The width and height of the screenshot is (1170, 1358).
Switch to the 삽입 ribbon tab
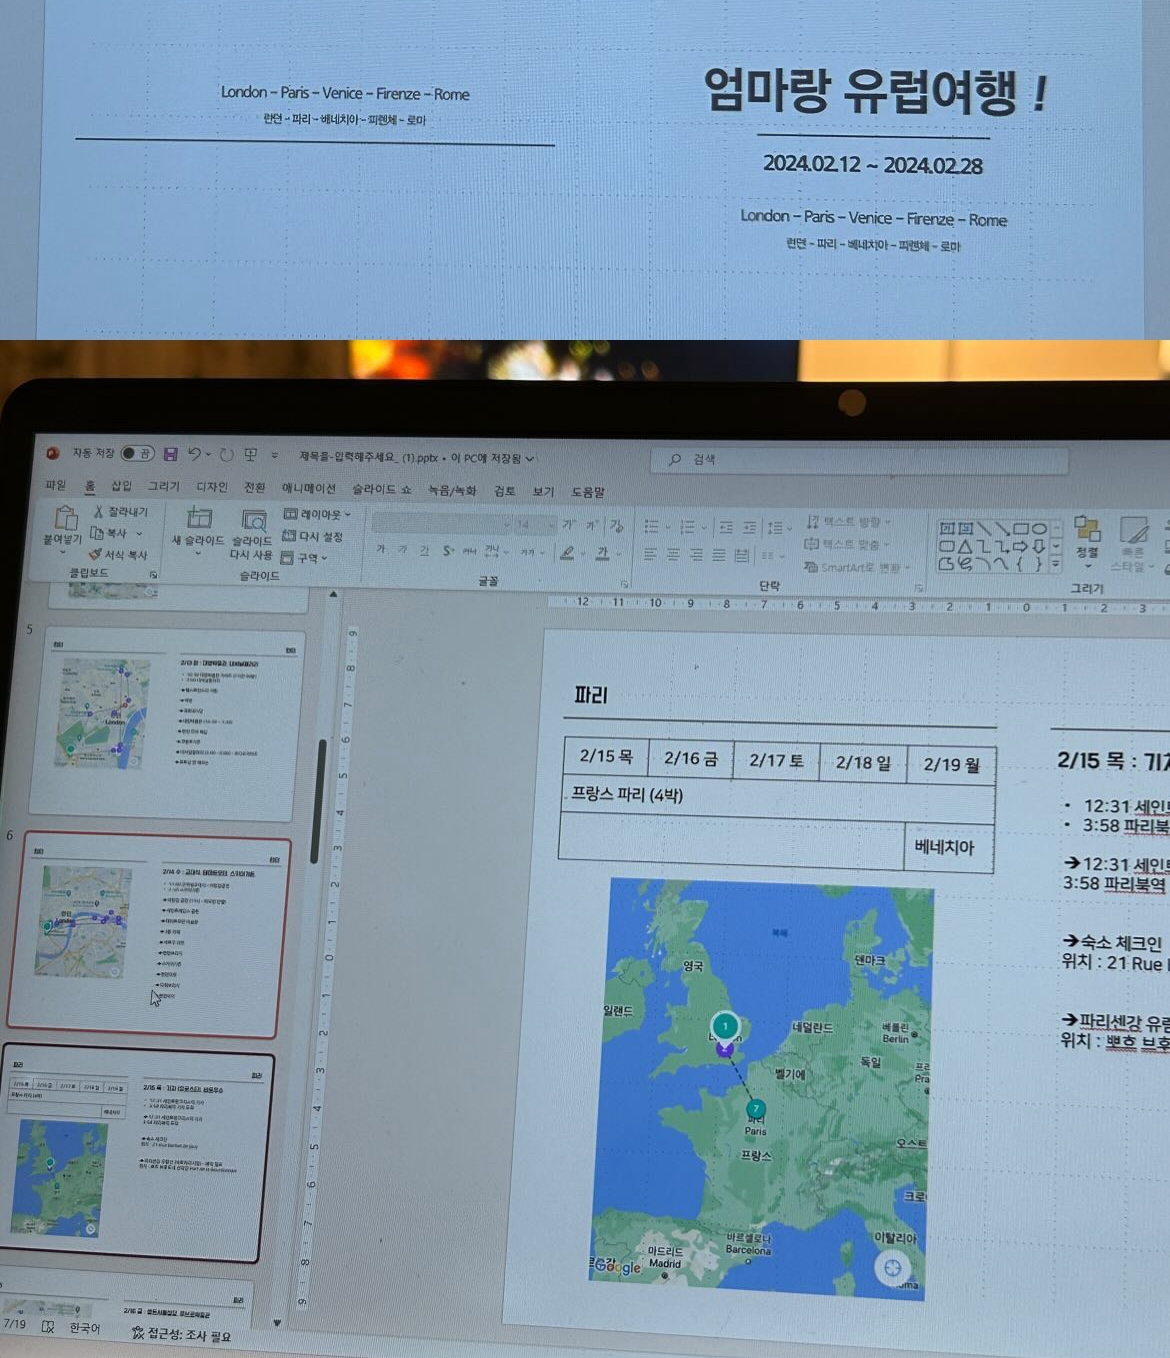pyautogui.click(x=121, y=486)
